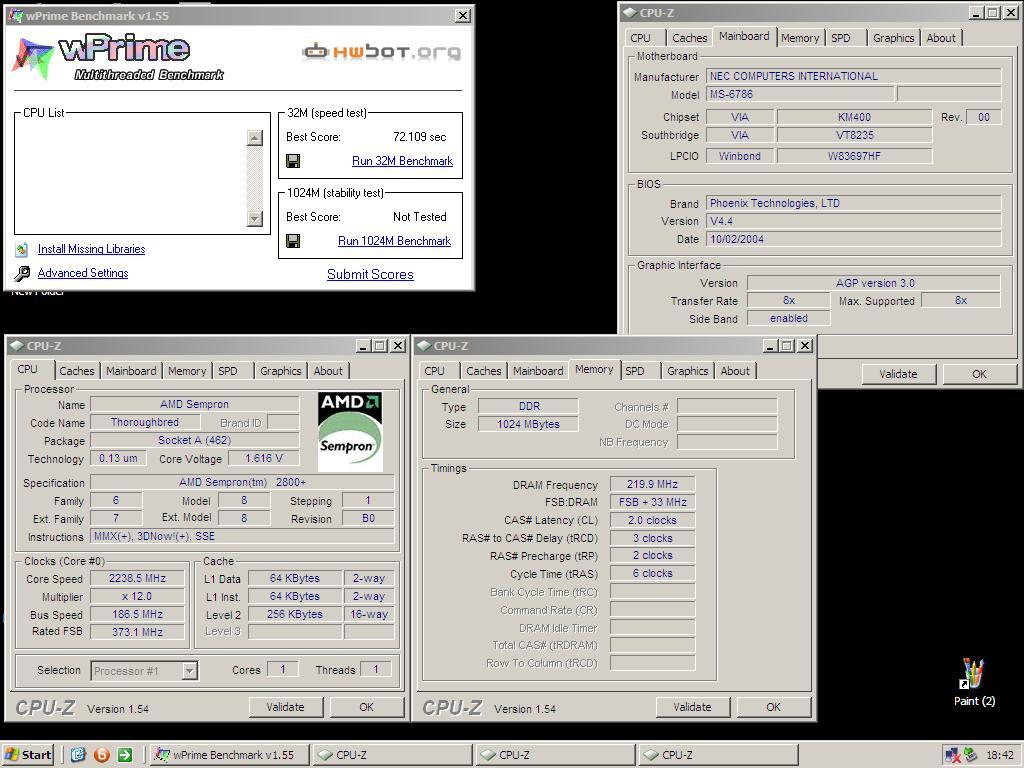Image resolution: width=1024 pixels, height=768 pixels.
Task: Click the Install Missing Libraries icon
Action: coord(22,249)
